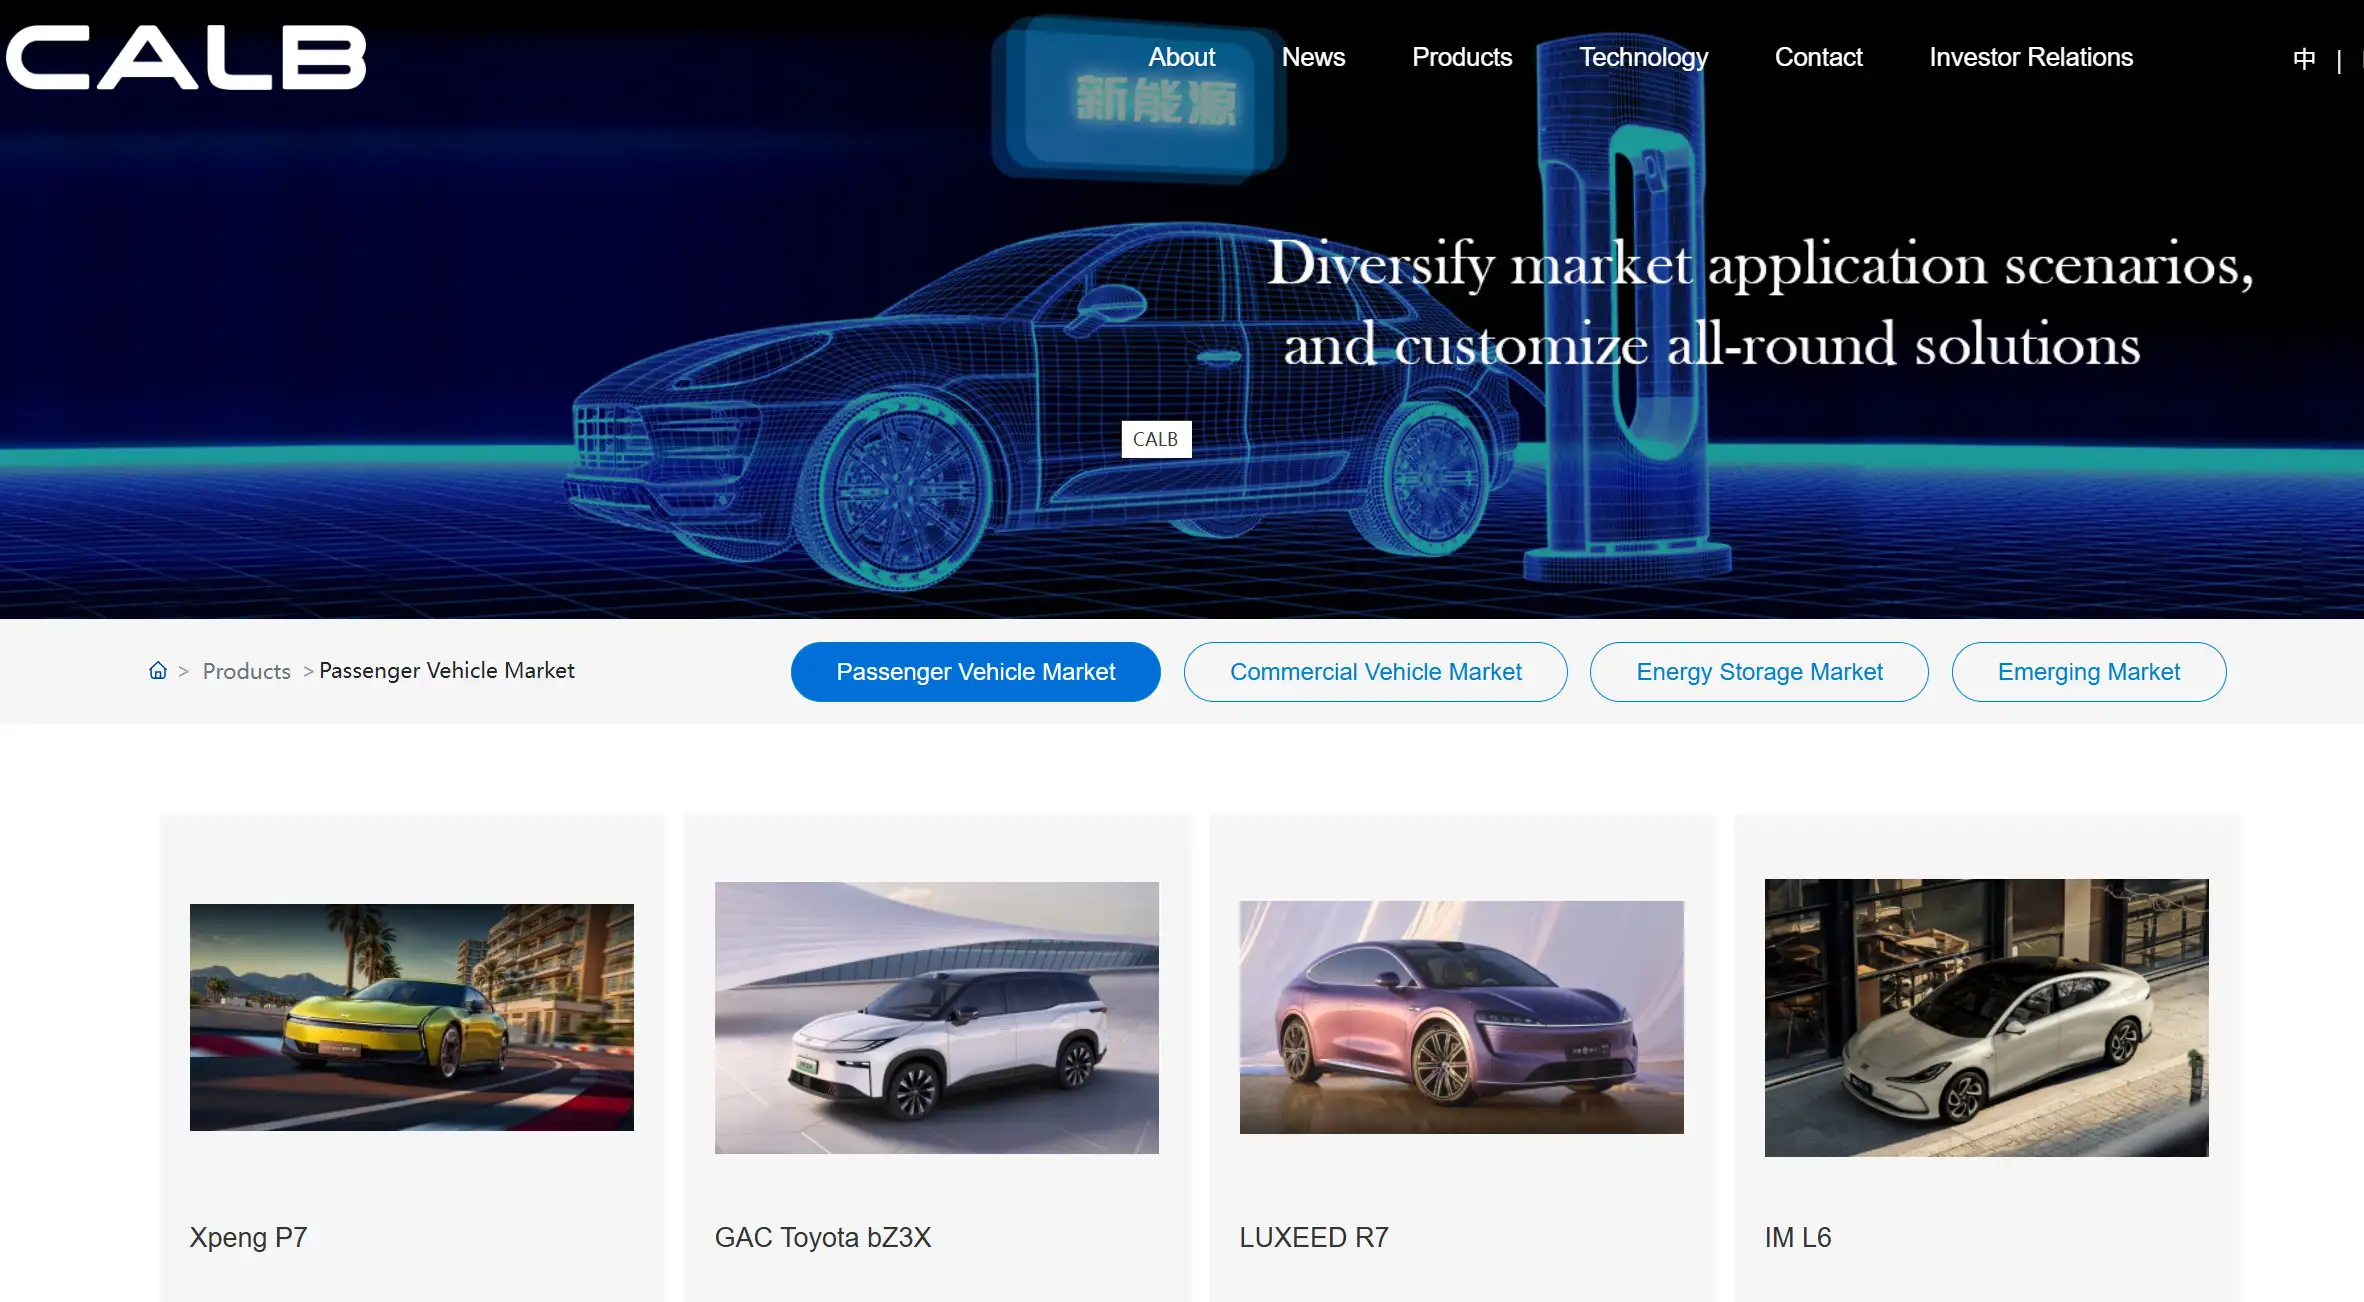Open Investor Relations
Screen dimensions: 2364x1302
point(2030,57)
